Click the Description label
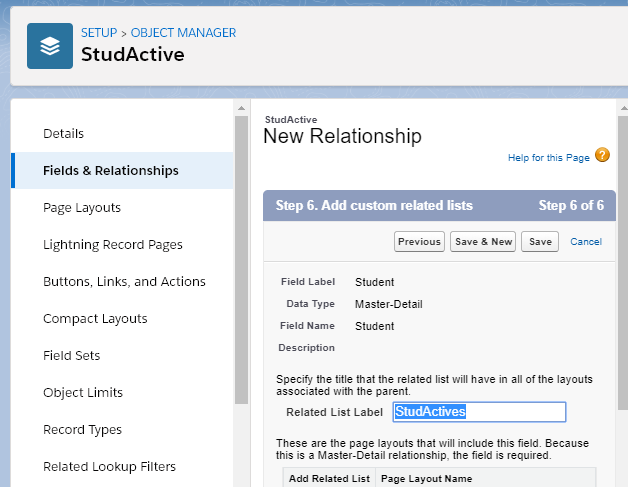Image resolution: width=628 pixels, height=489 pixels. [306, 348]
